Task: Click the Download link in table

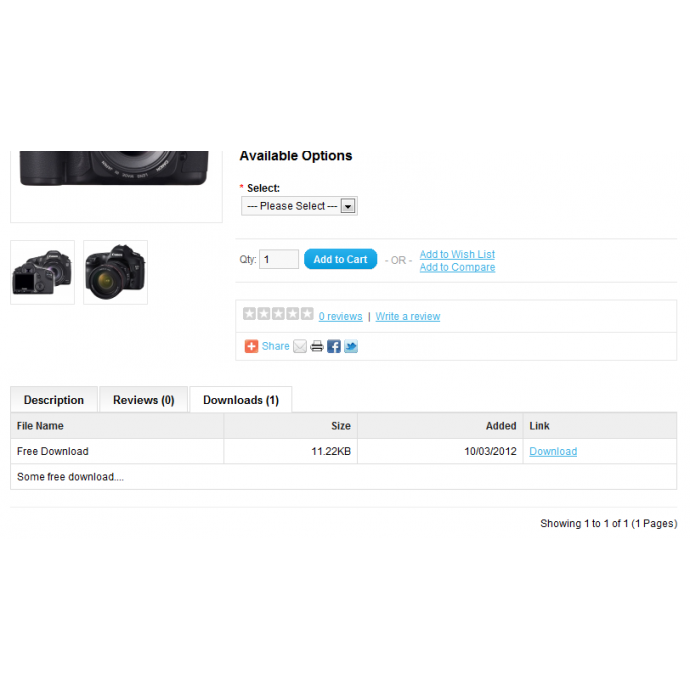Action: (553, 451)
